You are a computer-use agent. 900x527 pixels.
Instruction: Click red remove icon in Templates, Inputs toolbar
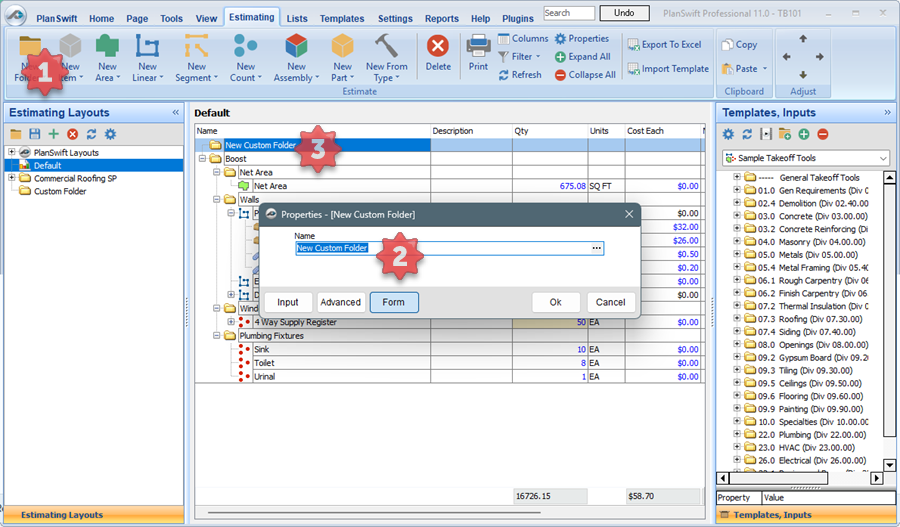823,134
